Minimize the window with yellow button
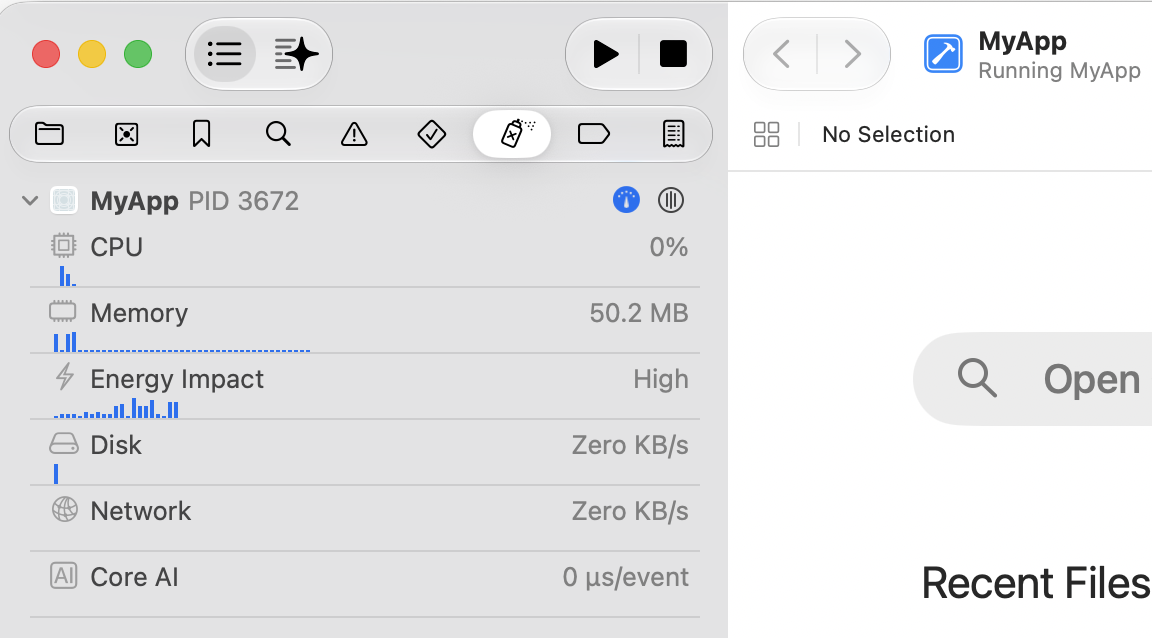The width and height of the screenshot is (1152, 638). click(92, 54)
